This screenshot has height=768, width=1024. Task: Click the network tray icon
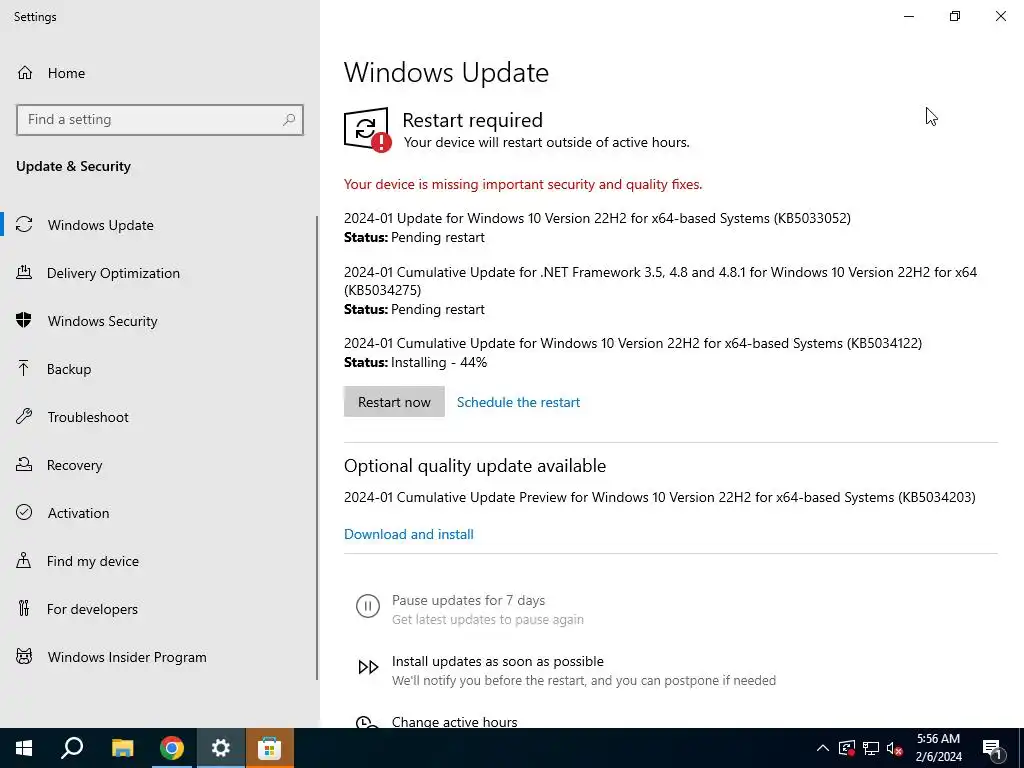click(x=871, y=748)
